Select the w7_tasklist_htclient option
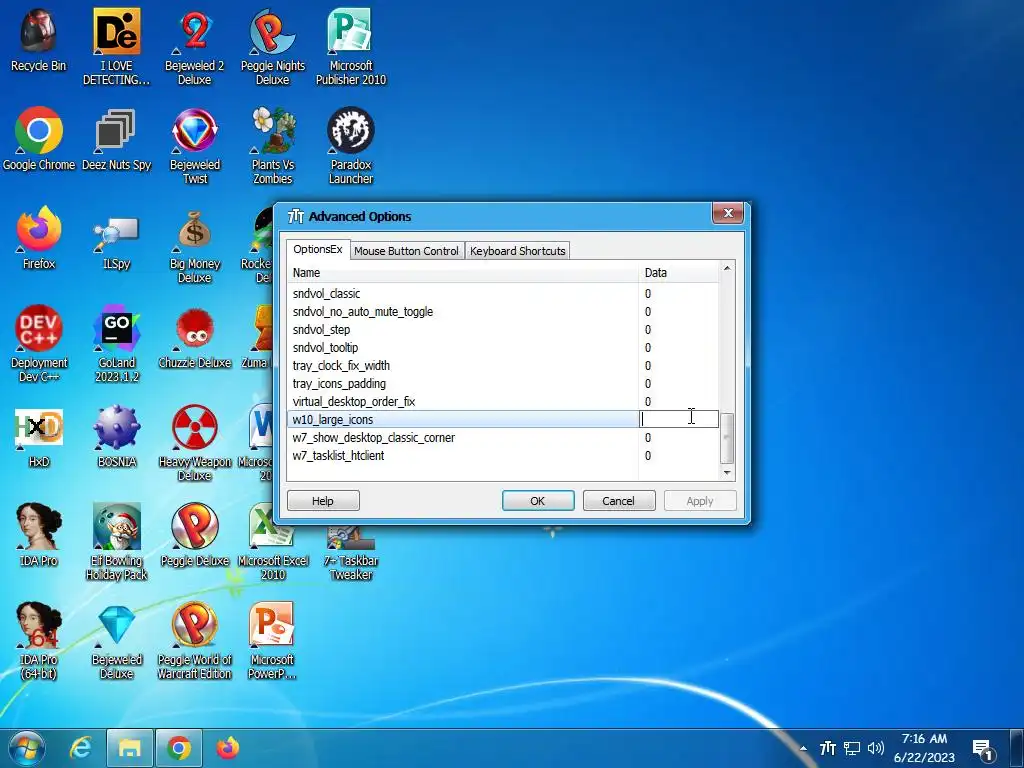 502,456
